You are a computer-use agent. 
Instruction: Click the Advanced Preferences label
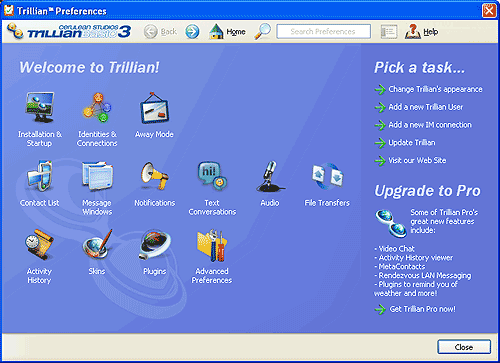212,276
